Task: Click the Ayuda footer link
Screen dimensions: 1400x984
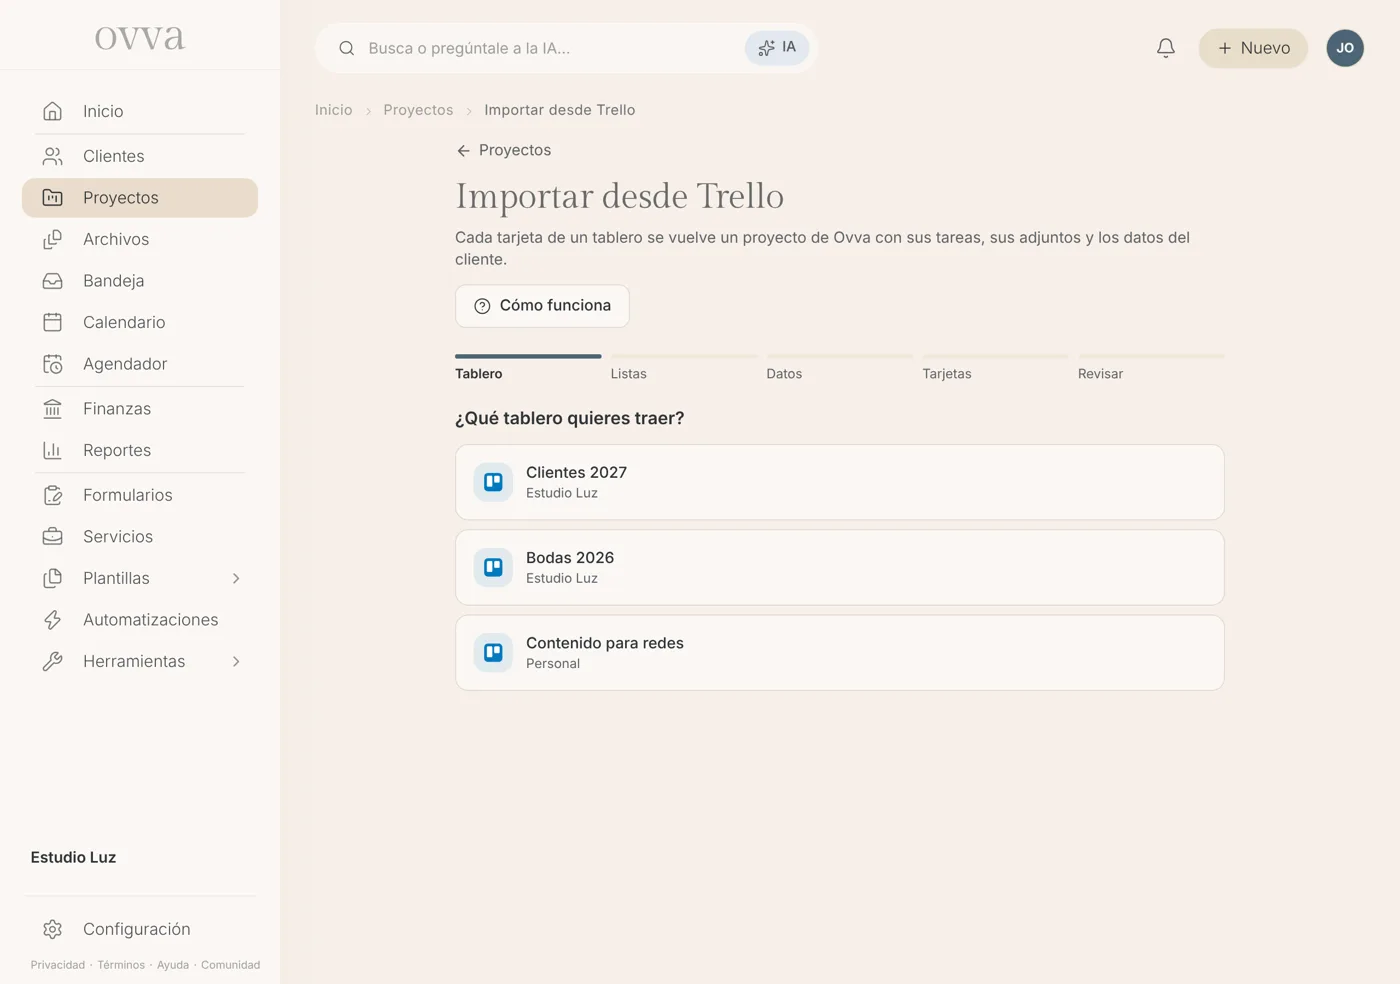Action: [173, 965]
